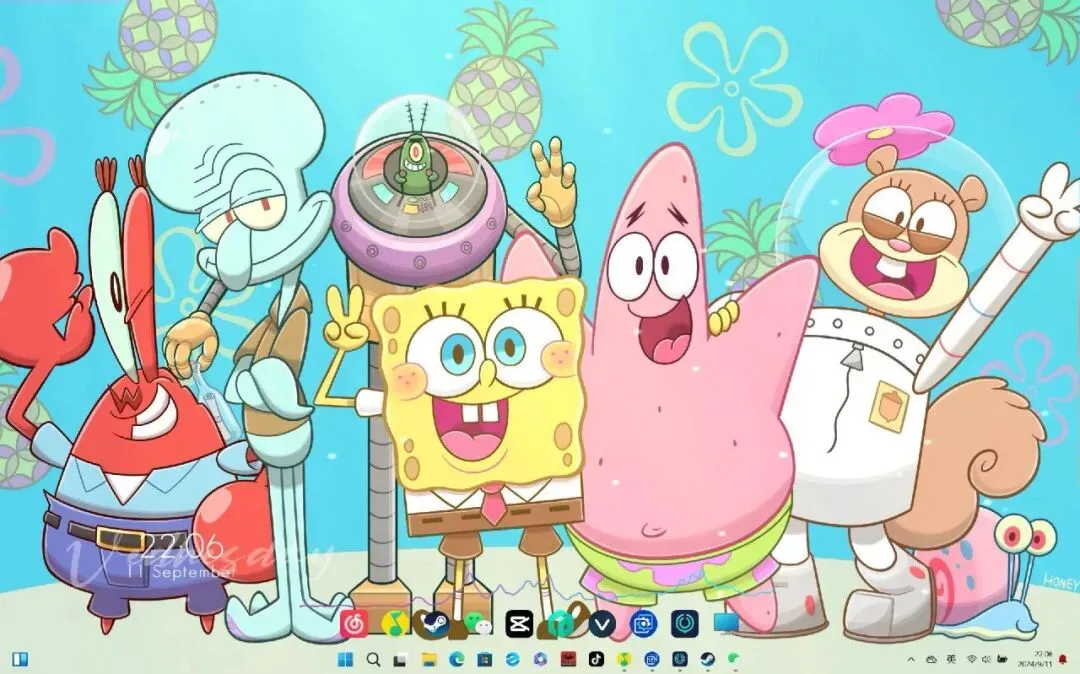The height and width of the screenshot is (674, 1080).
Task: Open the red square app on taskbar
Action: [x=568, y=660]
